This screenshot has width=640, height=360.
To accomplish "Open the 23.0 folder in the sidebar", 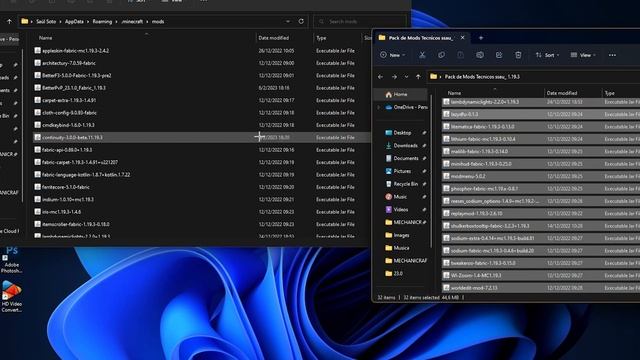I will 398,273.
